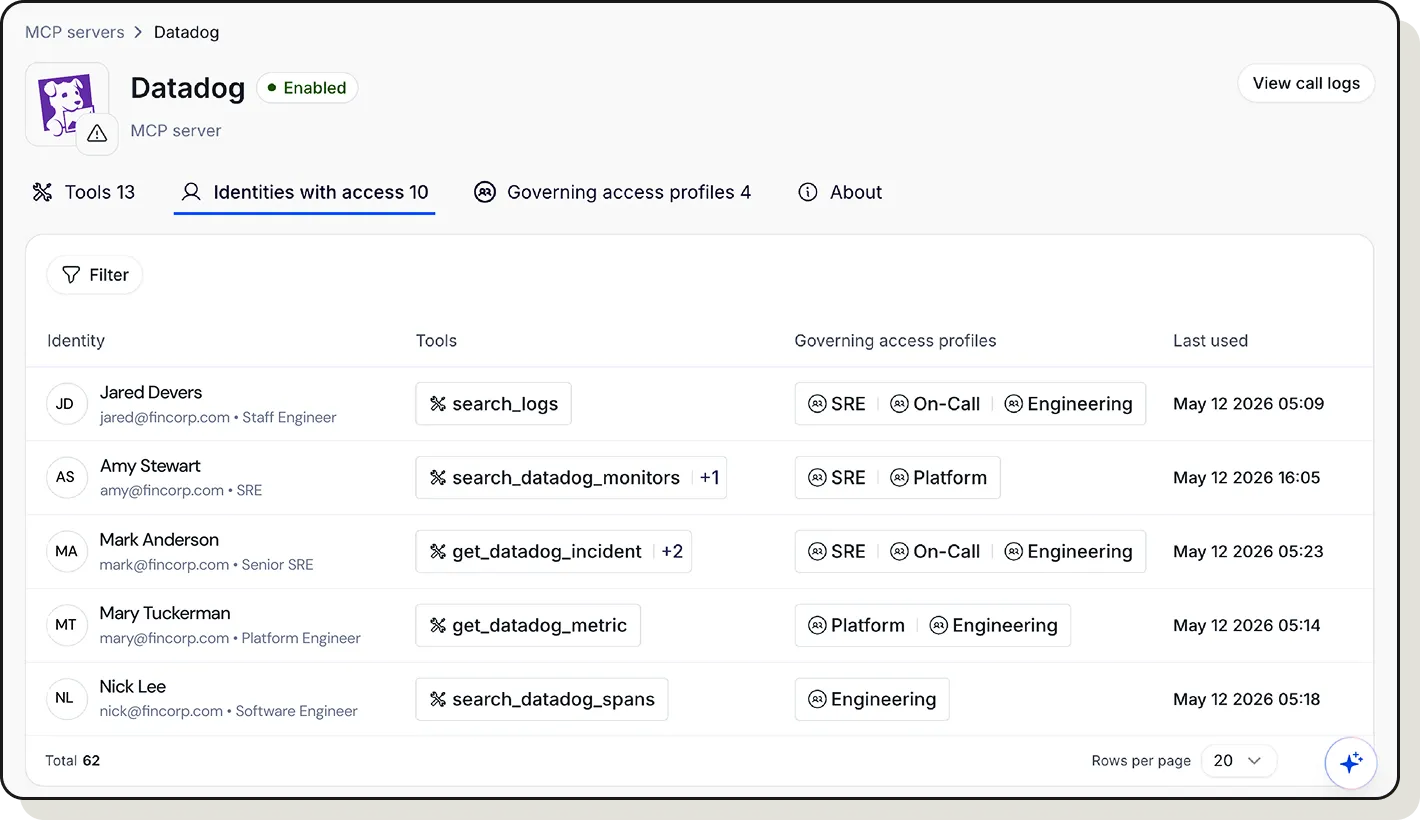
Task: Click Platform profile in Amy Stewart row
Action: [x=938, y=478]
